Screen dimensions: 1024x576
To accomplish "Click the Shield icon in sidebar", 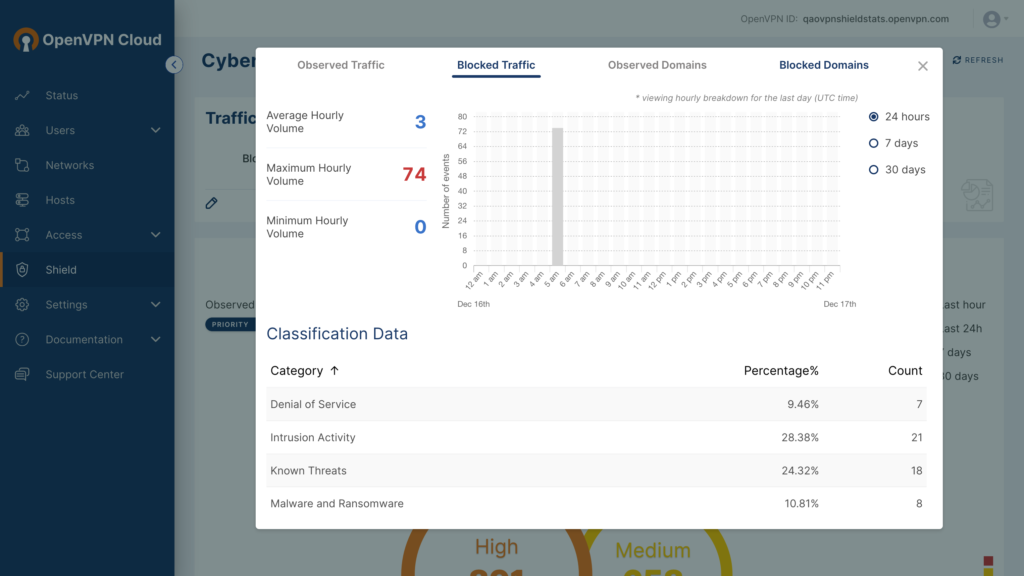I will [x=22, y=270].
